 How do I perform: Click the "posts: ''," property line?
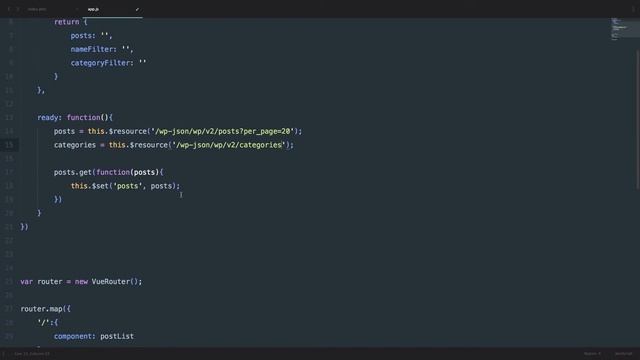(x=91, y=36)
